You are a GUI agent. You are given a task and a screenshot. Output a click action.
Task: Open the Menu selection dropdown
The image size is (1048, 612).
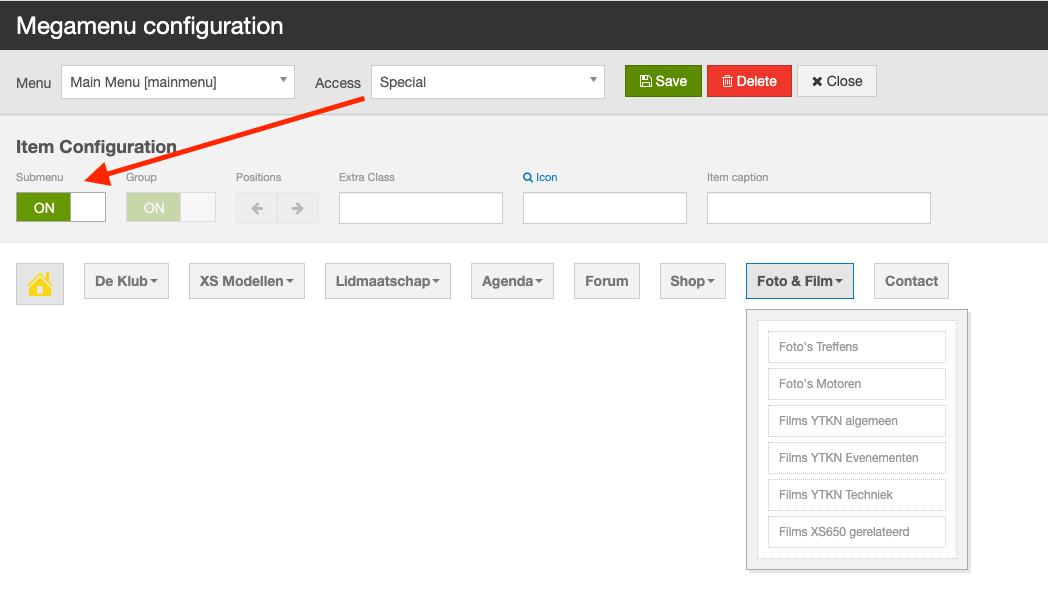[178, 82]
